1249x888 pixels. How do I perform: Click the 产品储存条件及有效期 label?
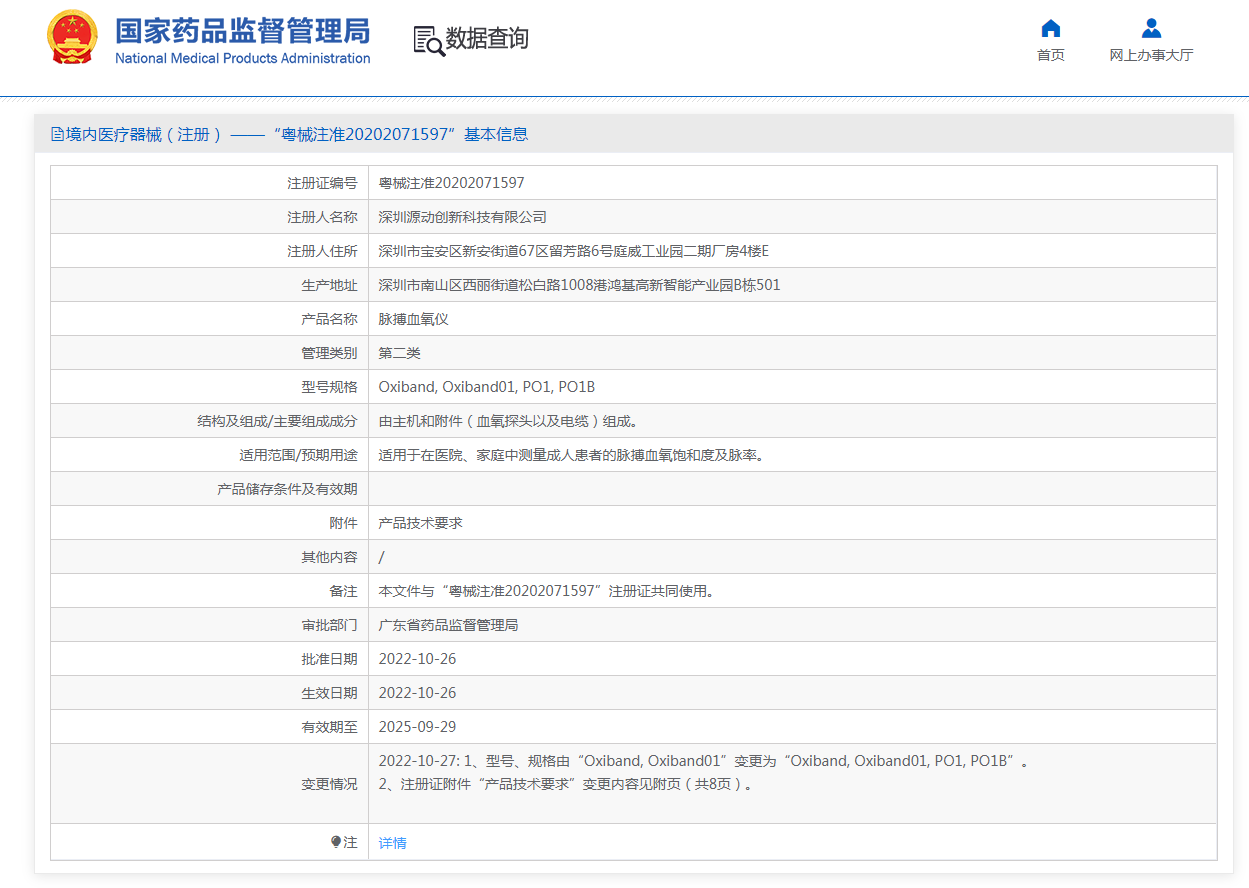coord(287,489)
